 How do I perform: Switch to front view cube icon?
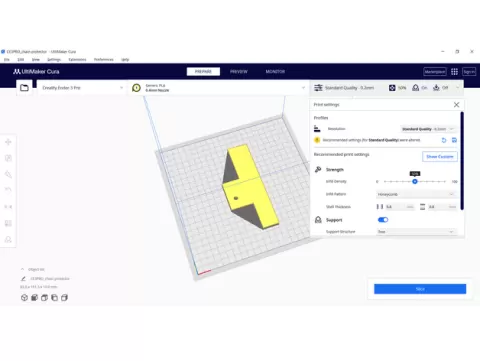point(34,298)
